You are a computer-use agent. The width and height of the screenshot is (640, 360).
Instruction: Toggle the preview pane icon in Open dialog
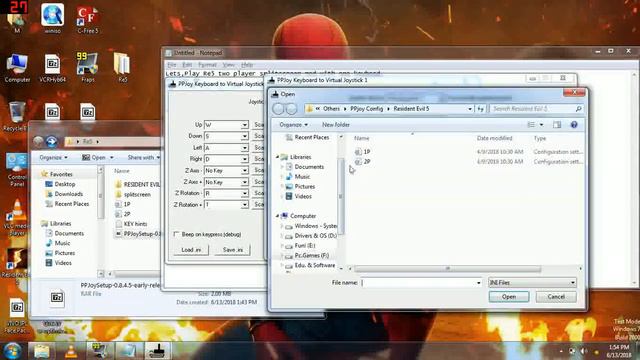click(x=557, y=125)
